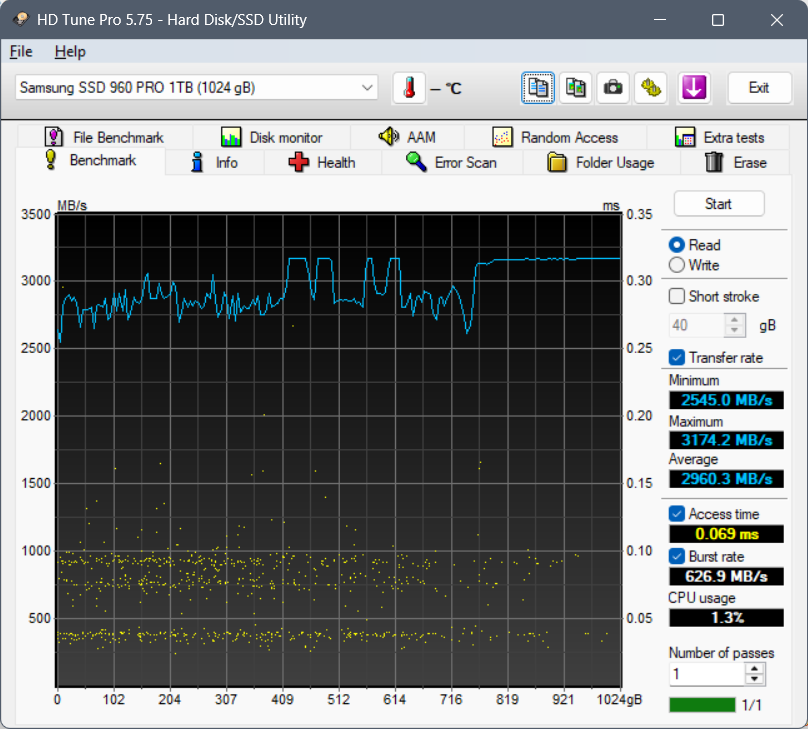Switch to the Random Access tab
Viewport: 808px width, 729px height.
(x=556, y=137)
